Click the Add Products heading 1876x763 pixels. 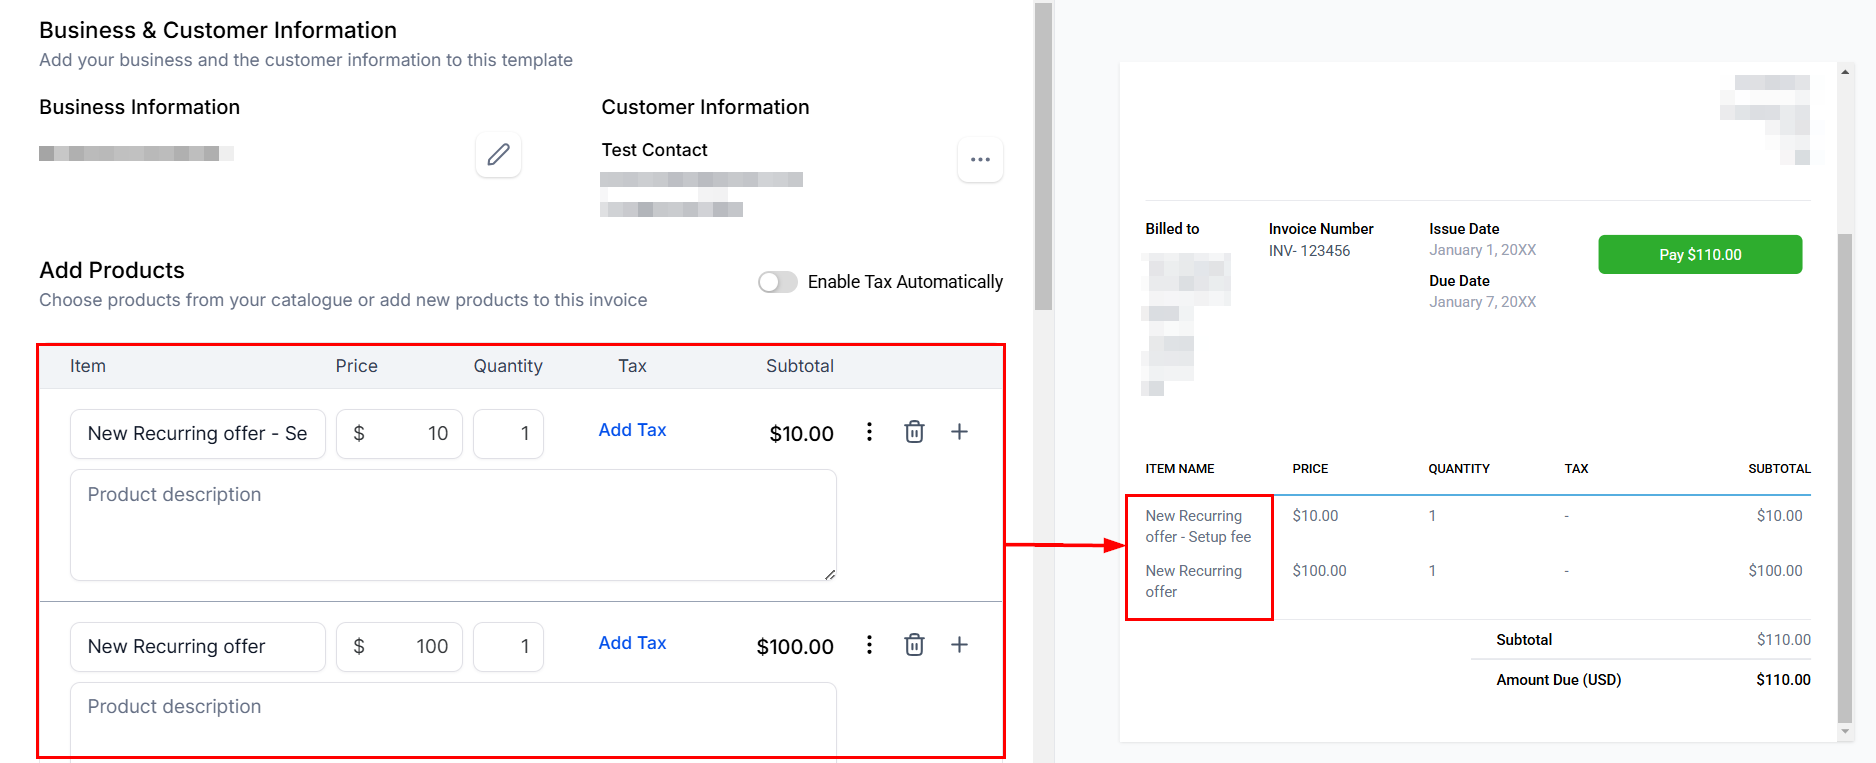[112, 270]
